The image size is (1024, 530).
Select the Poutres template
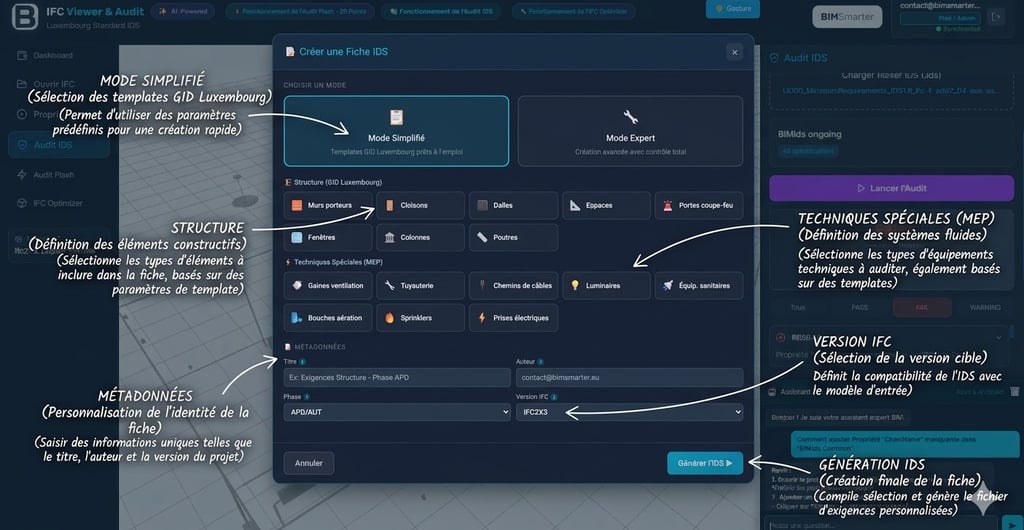[x=513, y=238]
